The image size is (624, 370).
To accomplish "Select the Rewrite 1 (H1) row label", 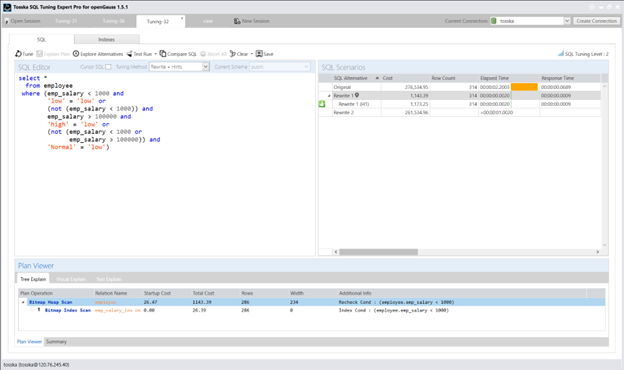I will 354,104.
